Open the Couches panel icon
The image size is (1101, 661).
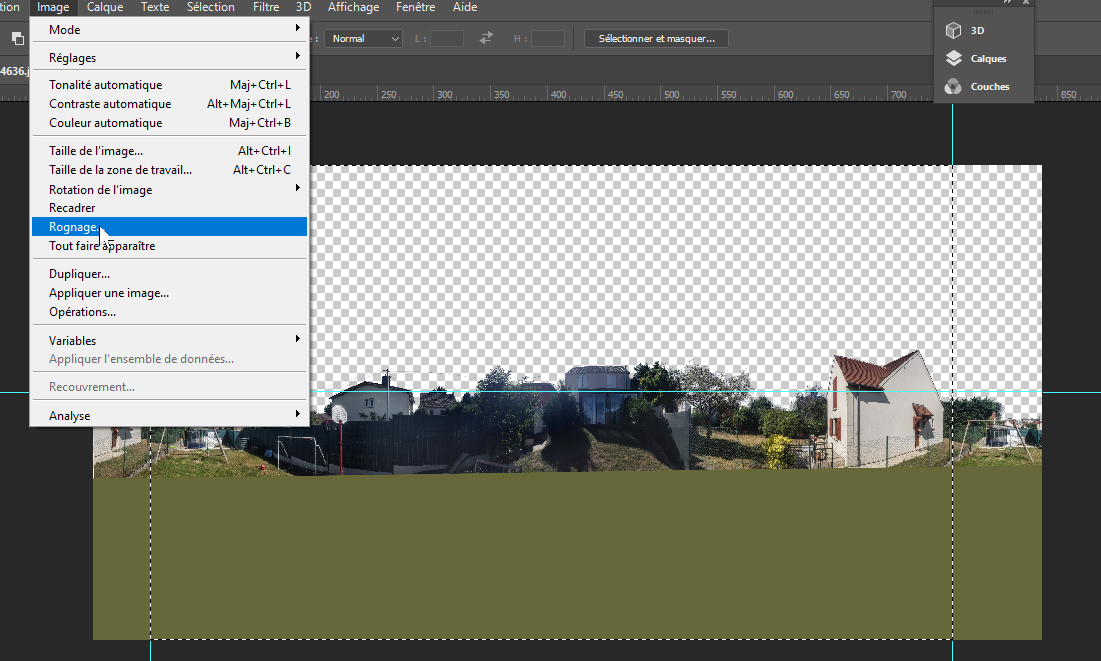point(954,87)
